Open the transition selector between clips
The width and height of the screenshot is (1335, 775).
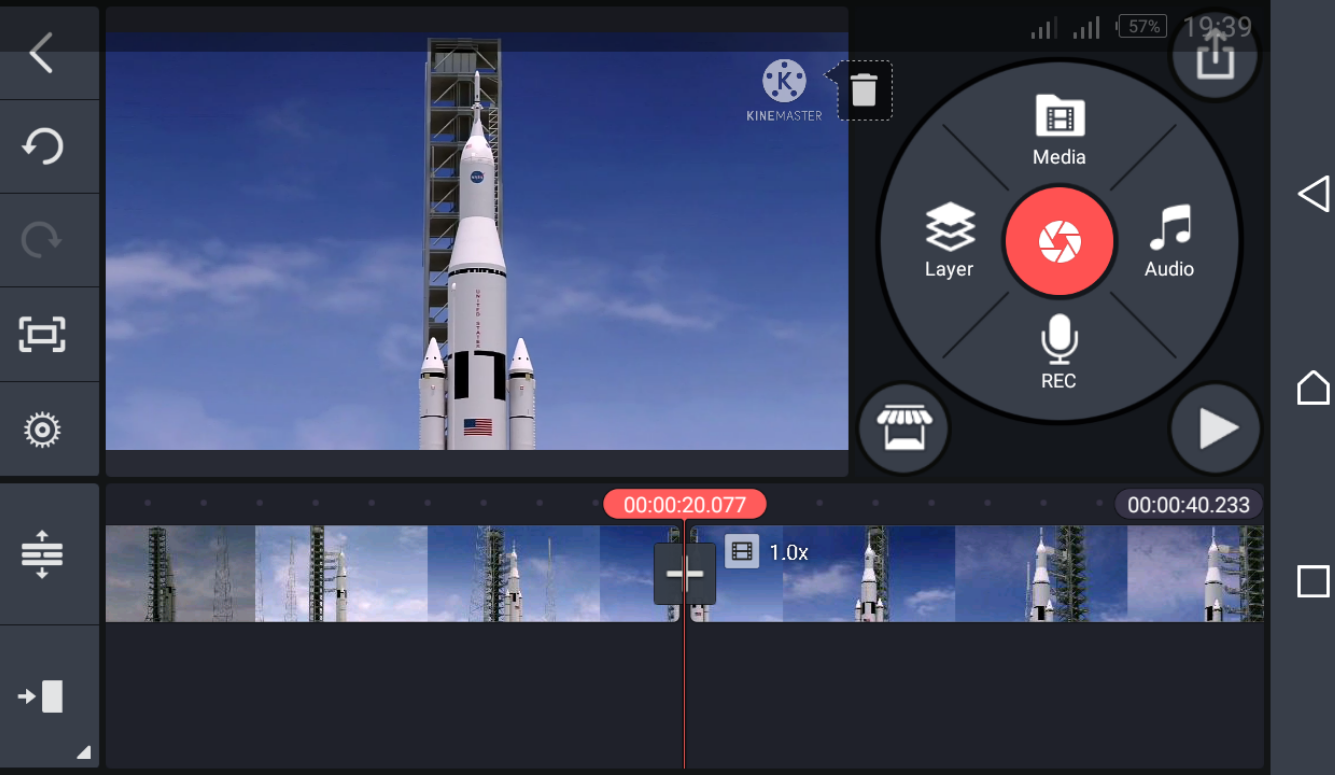(684, 572)
